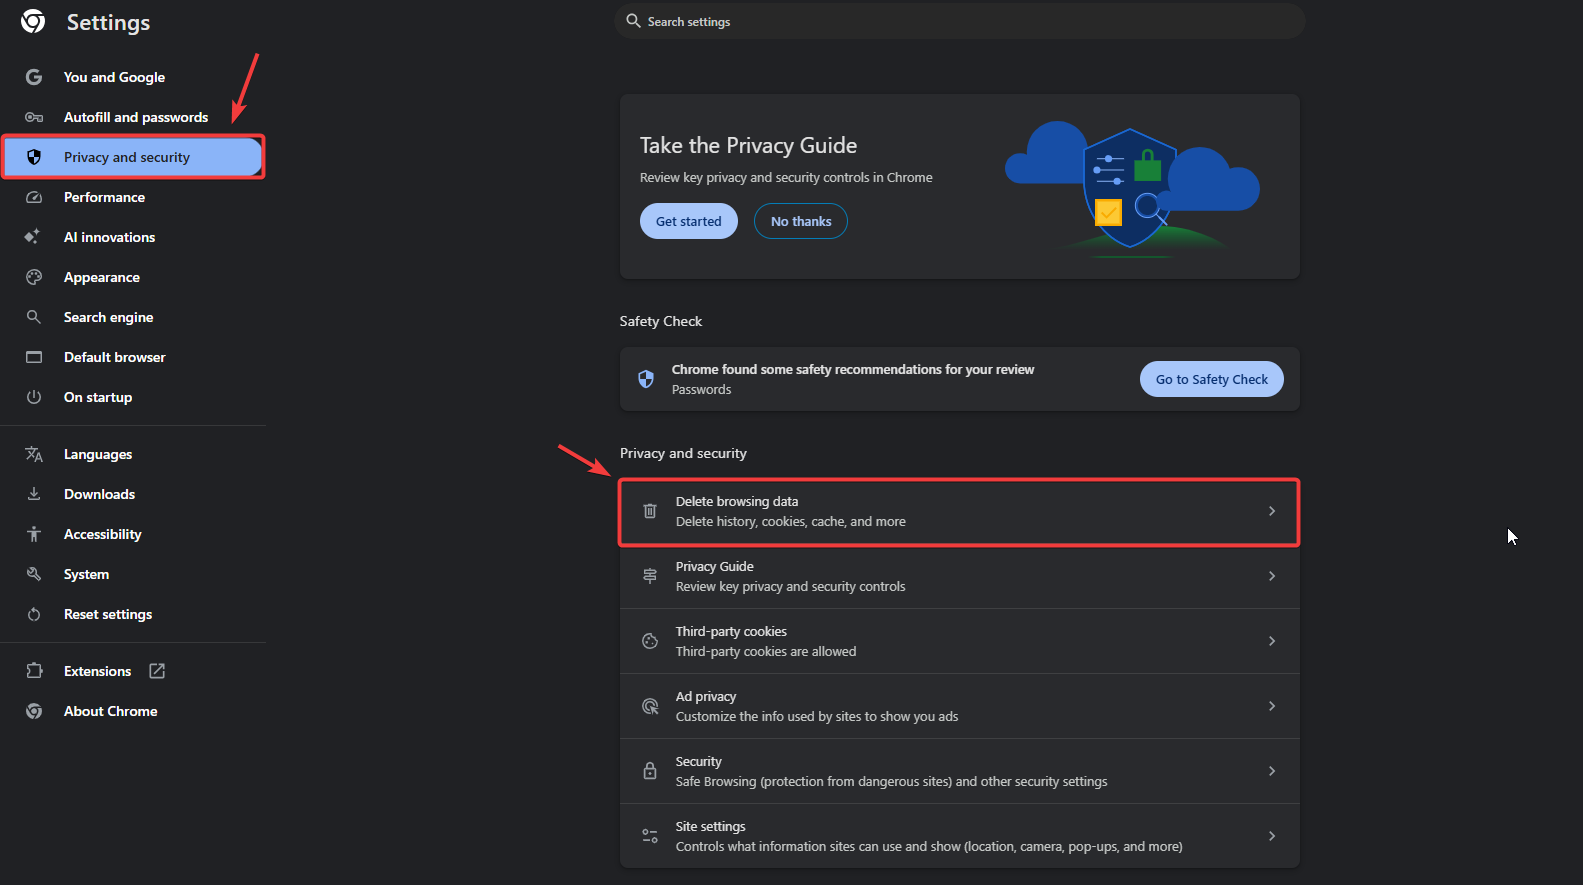Viewport: 1583px width, 885px height.
Task: Click the Go to Safety Check button
Action: pyautogui.click(x=1211, y=379)
